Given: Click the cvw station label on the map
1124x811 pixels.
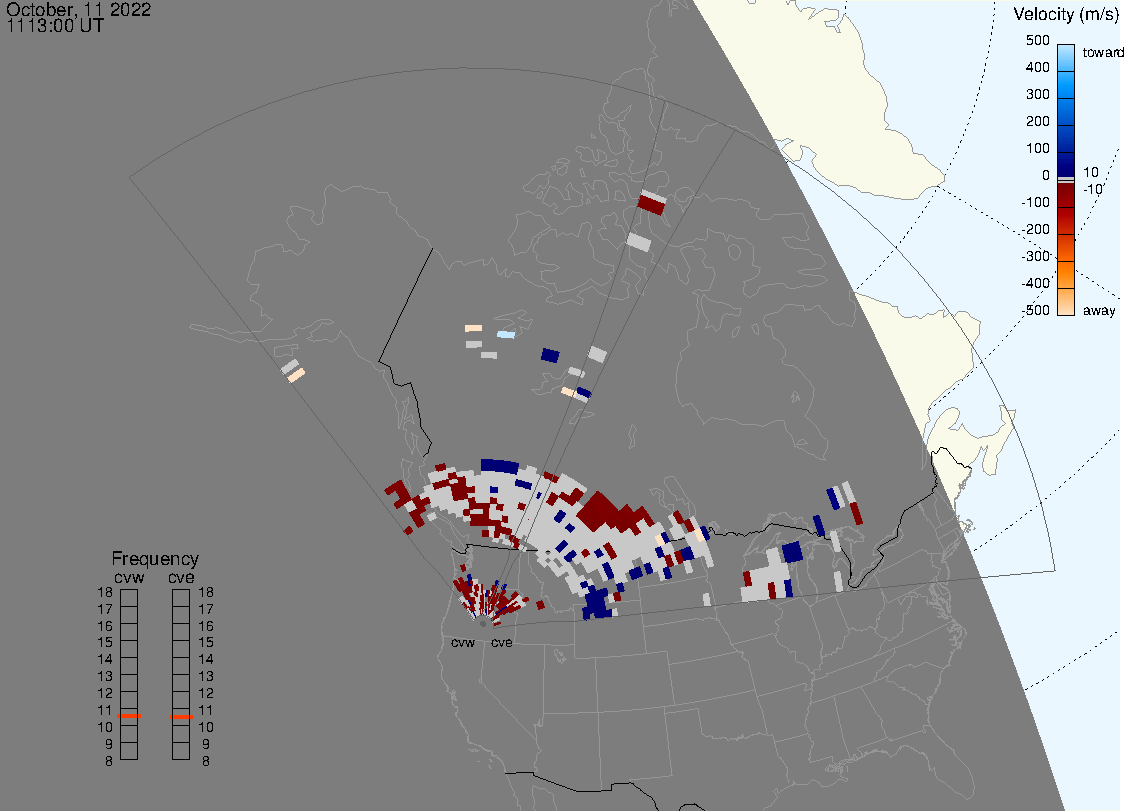Looking at the screenshot, I should [463, 642].
